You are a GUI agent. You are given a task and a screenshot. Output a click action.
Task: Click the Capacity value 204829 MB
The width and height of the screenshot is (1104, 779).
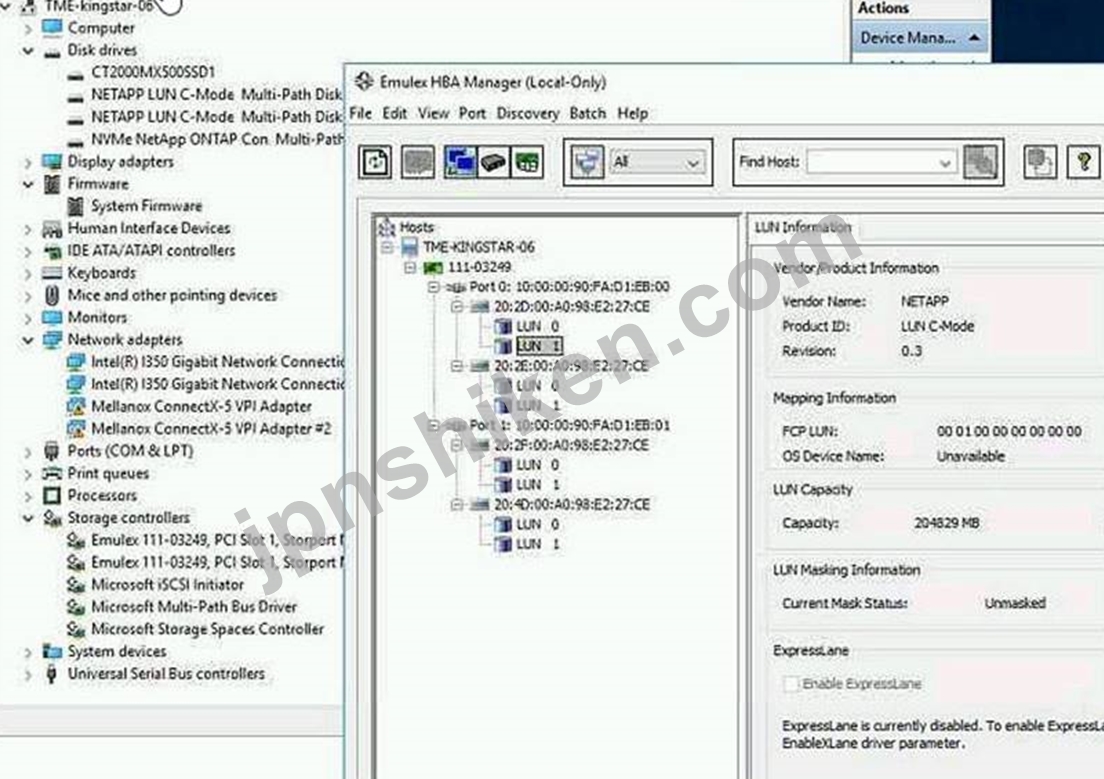(946, 523)
